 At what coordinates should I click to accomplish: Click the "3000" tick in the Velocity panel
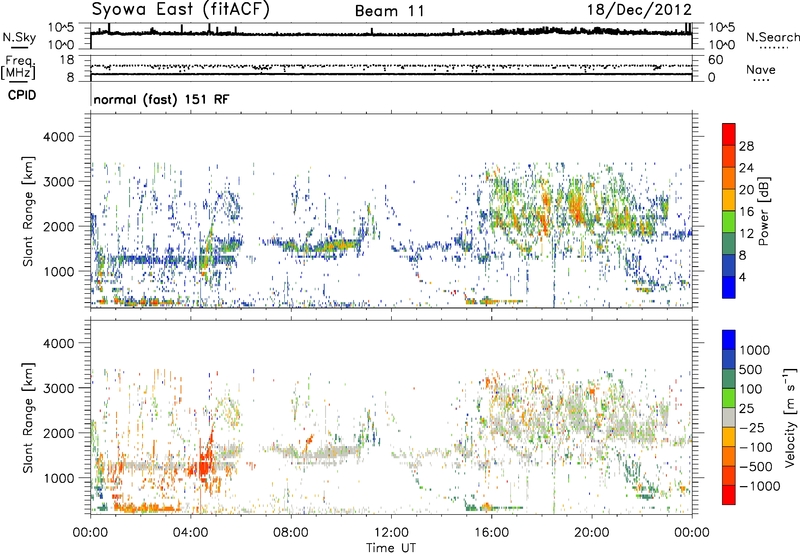58,388
